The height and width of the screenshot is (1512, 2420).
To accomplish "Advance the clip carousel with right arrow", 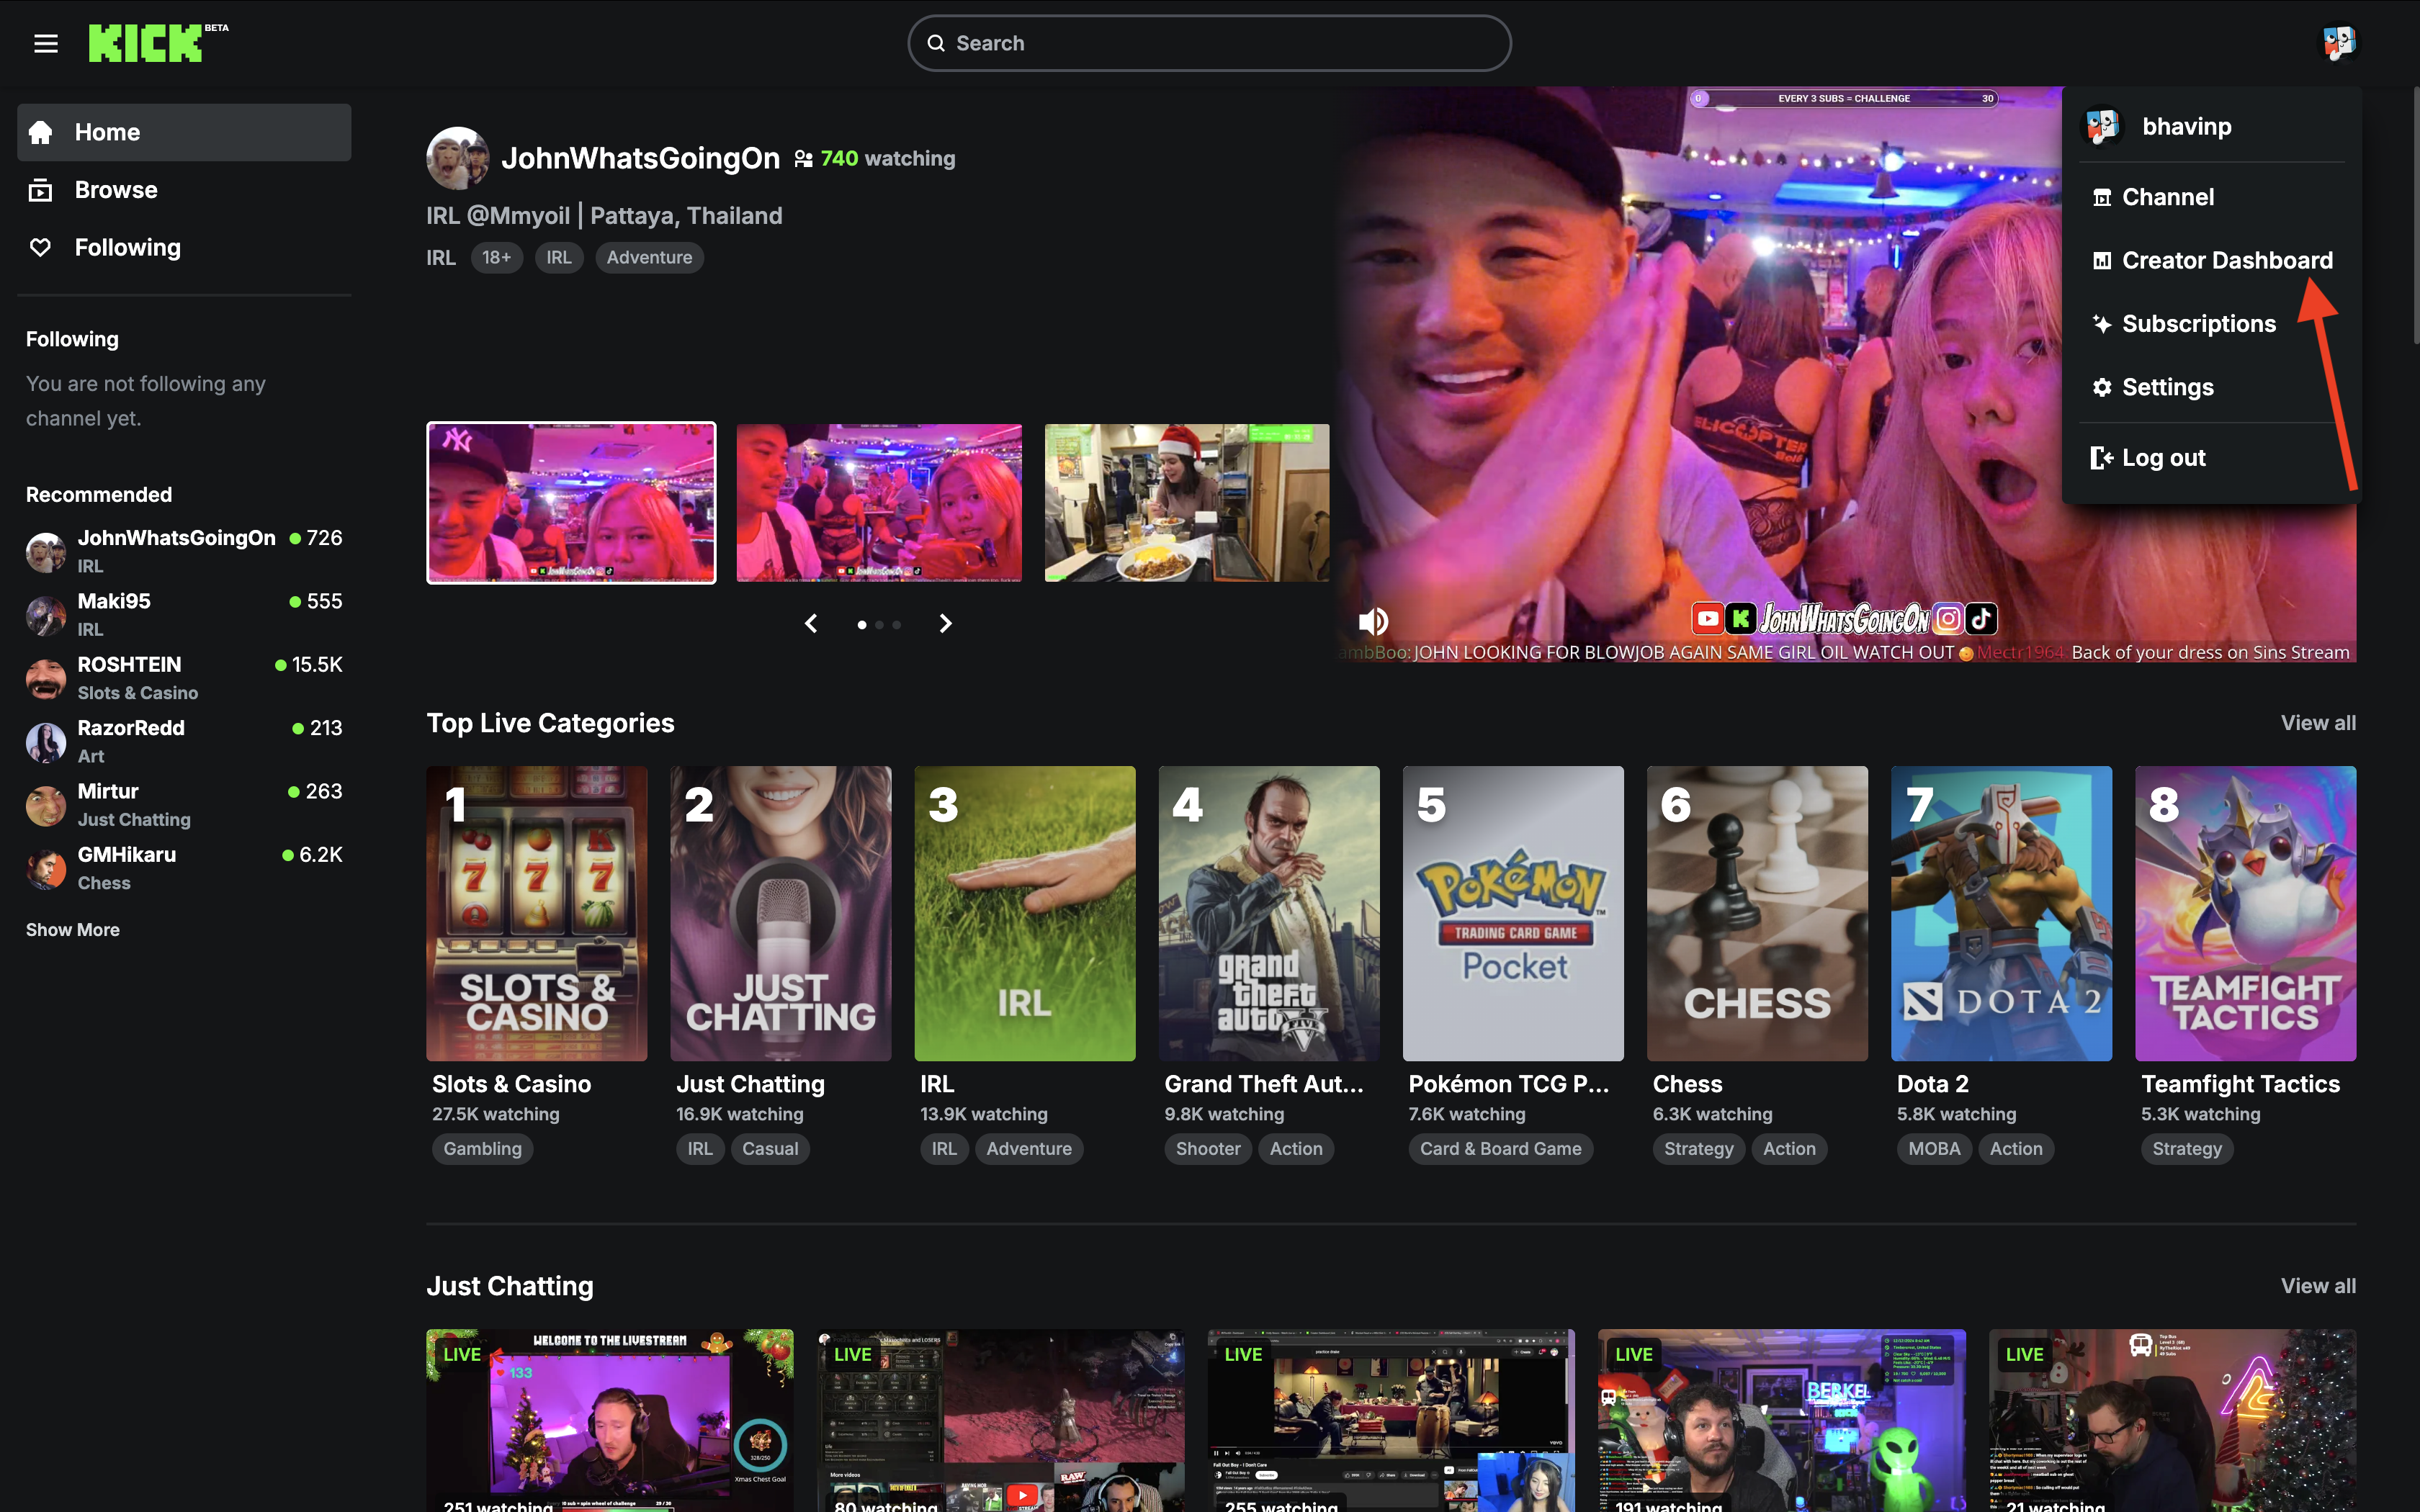I will 944,623.
